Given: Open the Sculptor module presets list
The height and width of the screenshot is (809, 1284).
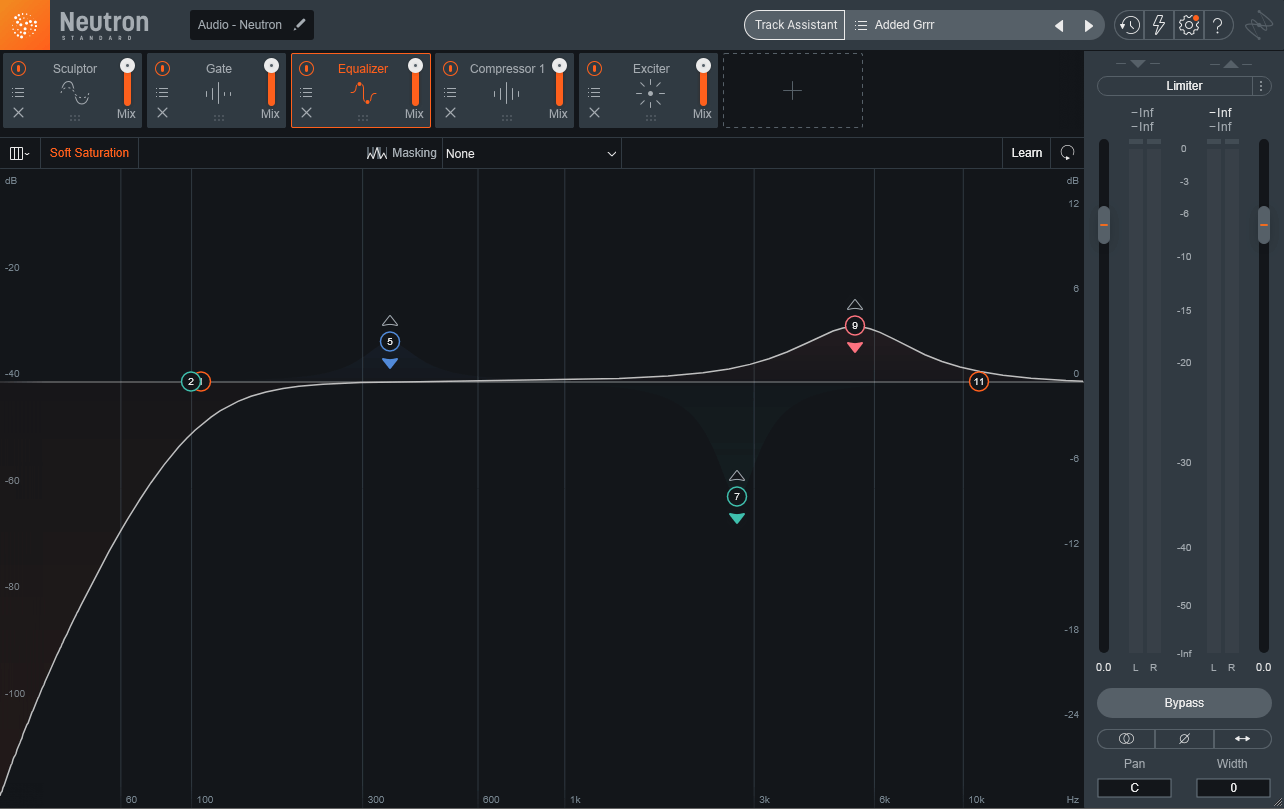Looking at the screenshot, I should click(x=18, y=92).
